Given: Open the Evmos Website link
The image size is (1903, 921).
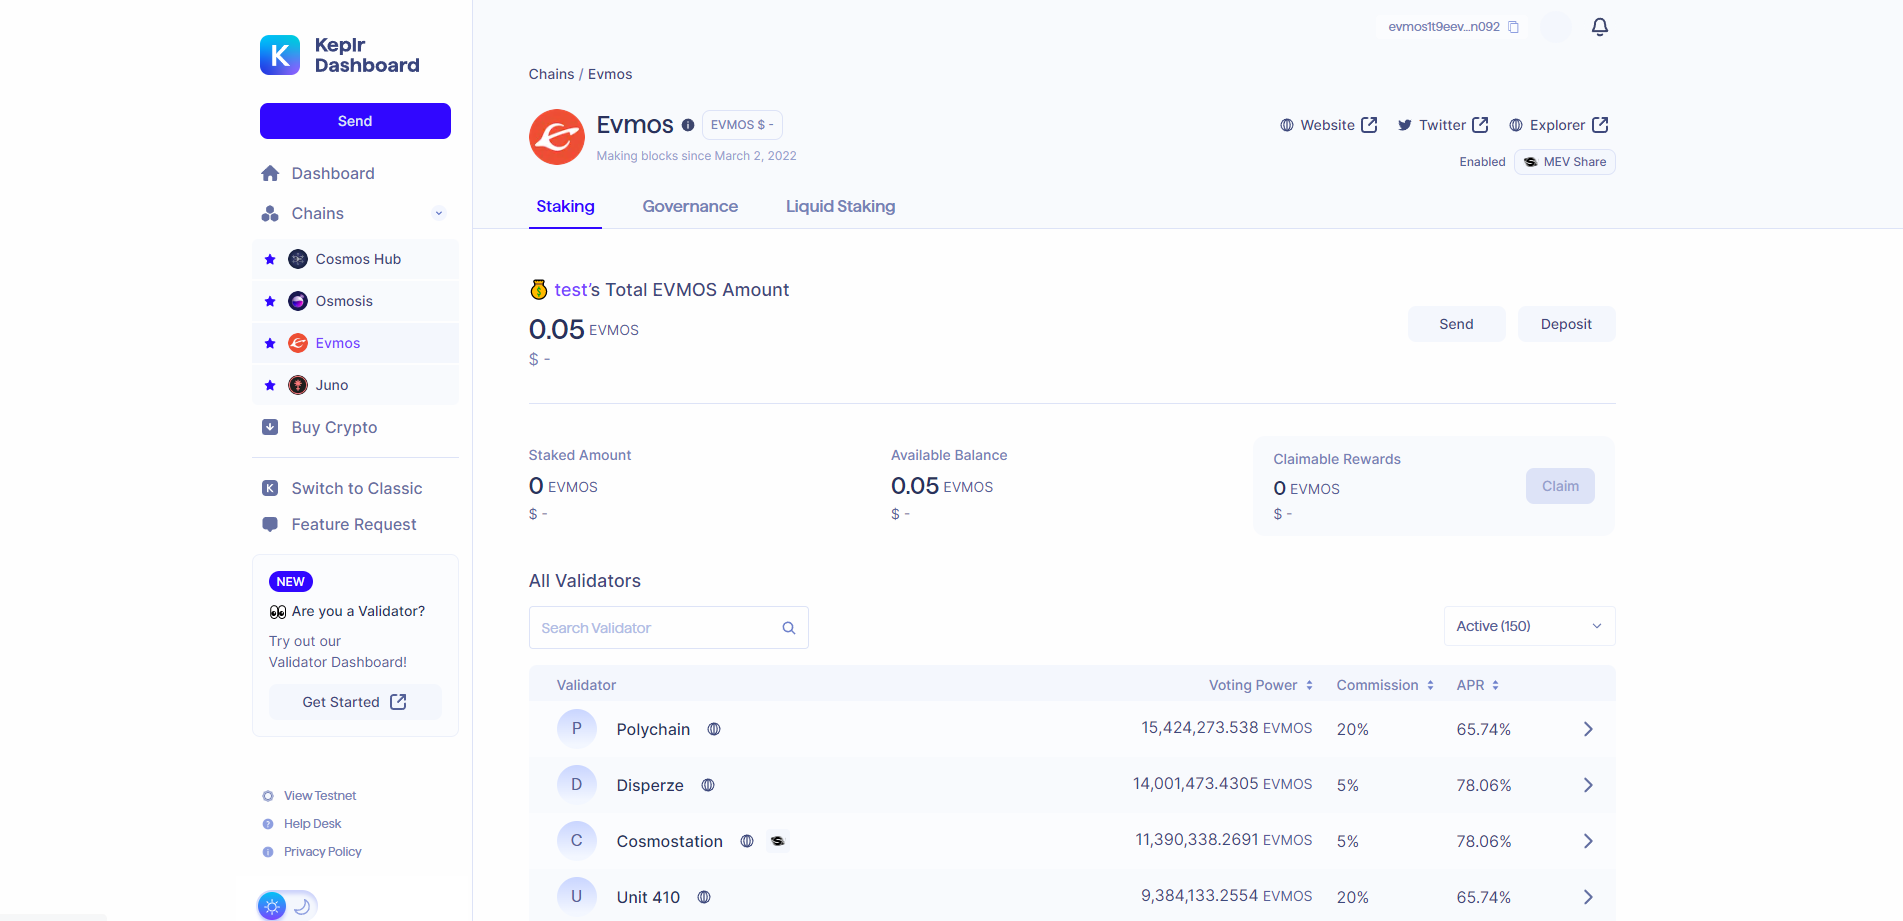Looking at the screenshot, I should 1329,125.
